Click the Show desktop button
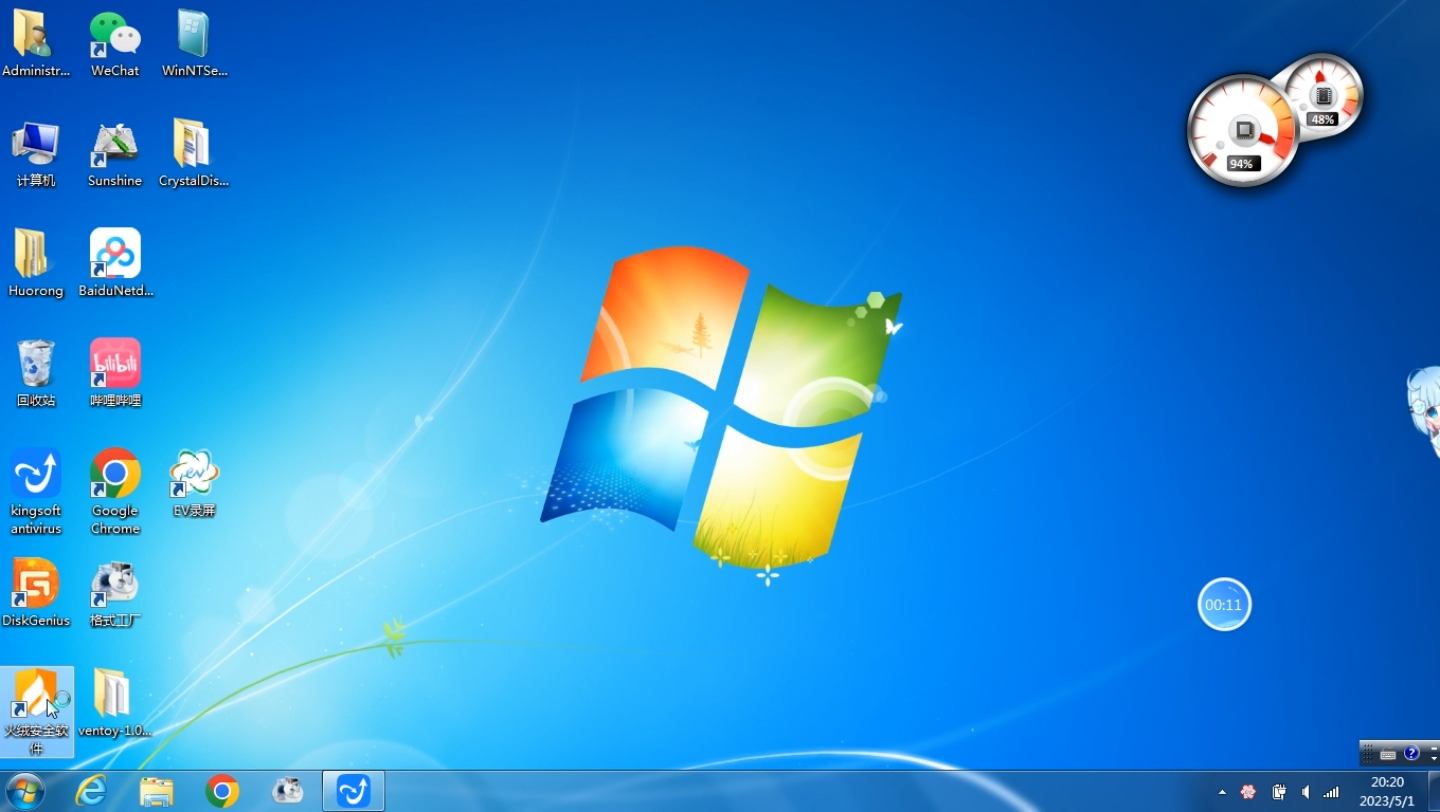The height and width of the screenshot is (812, 1440). click(1433, 792)
